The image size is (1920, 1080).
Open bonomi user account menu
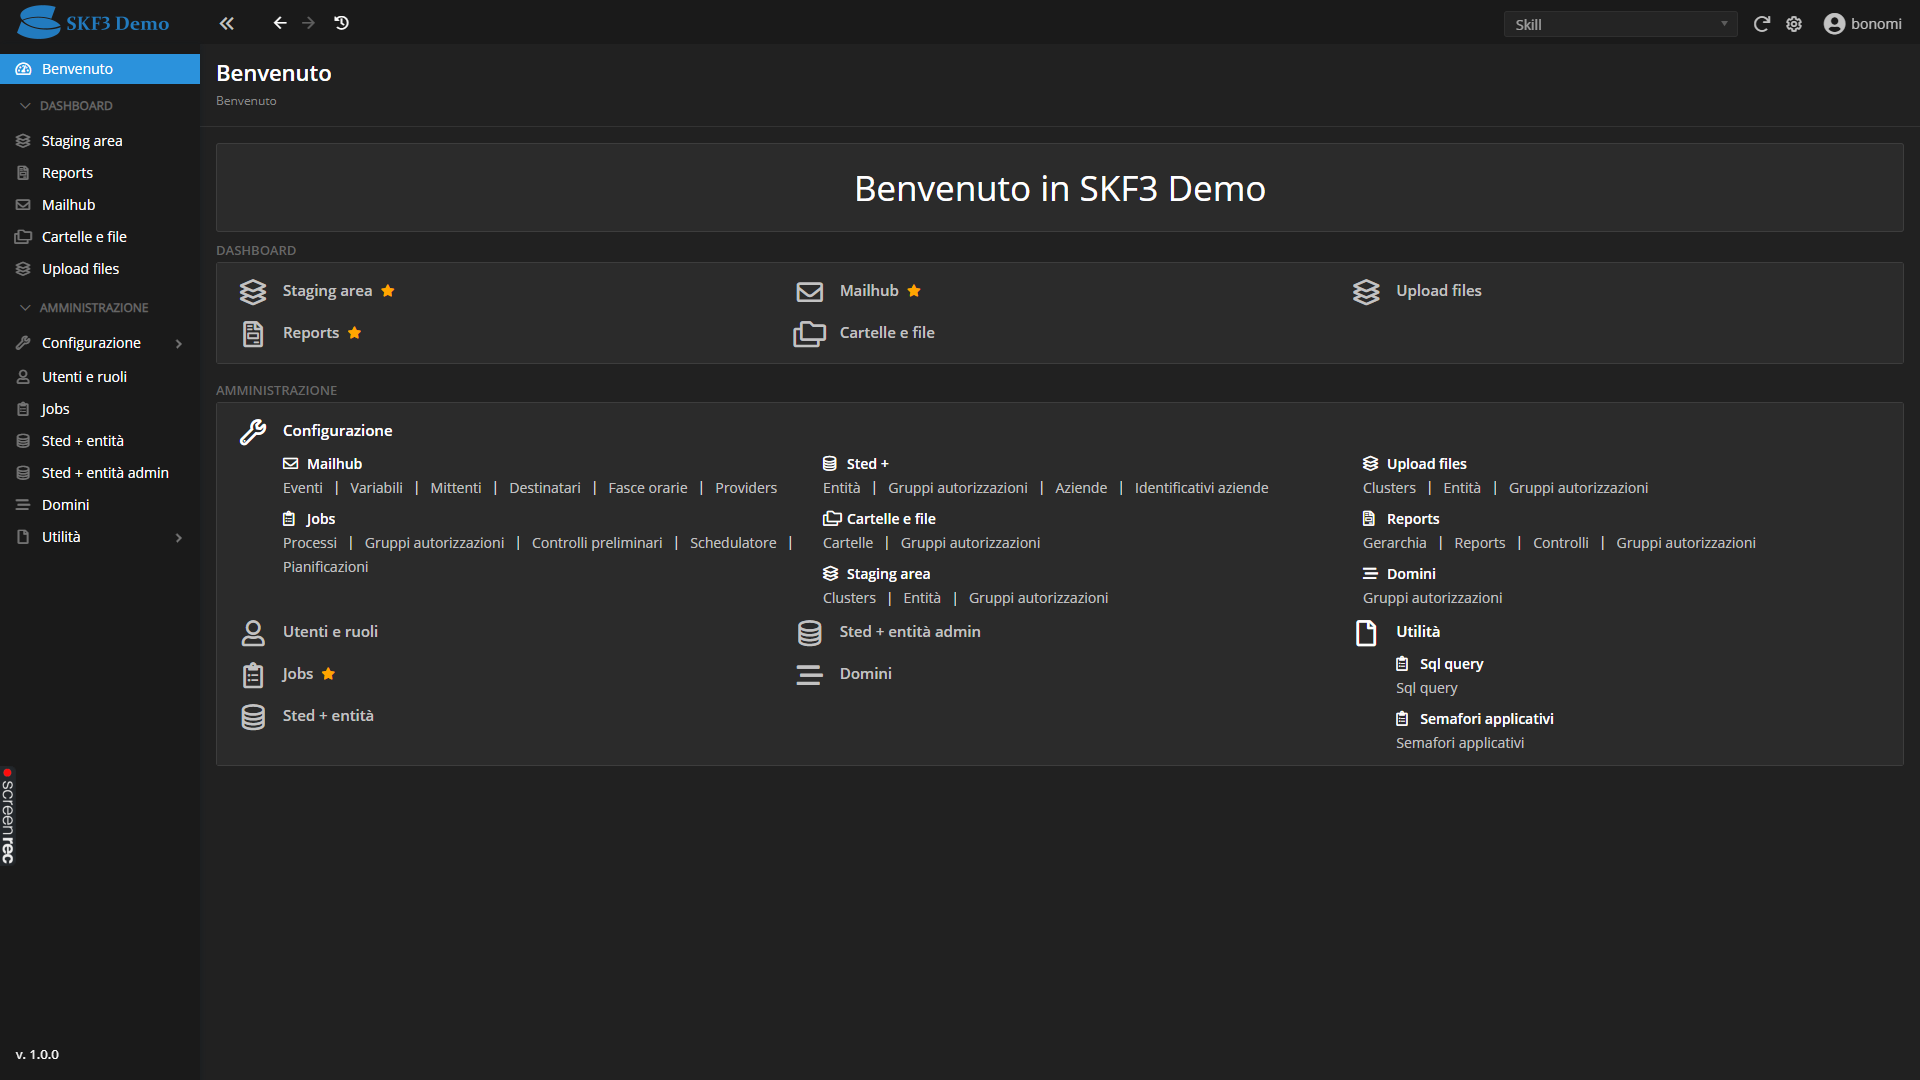pyautogui.click(x=1862, y=24)
